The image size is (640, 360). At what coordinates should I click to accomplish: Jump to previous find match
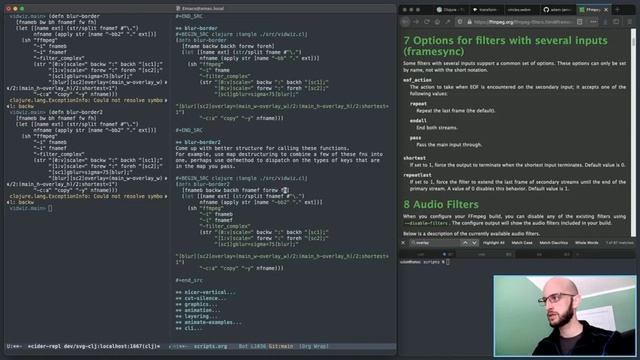click(465, 243)
